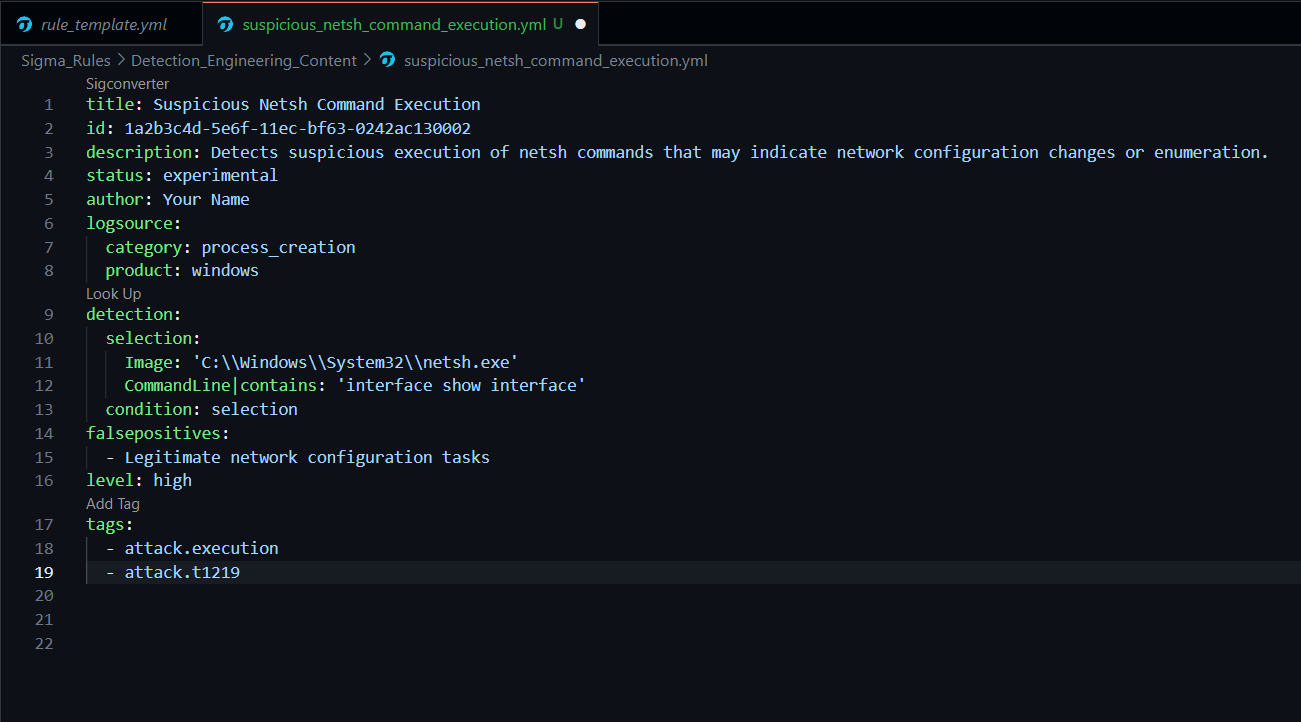Screen dimensions: 1301x722
Task: Click the file icon on the active suspicious_netsh tab
Action: [x=226, y=24]
